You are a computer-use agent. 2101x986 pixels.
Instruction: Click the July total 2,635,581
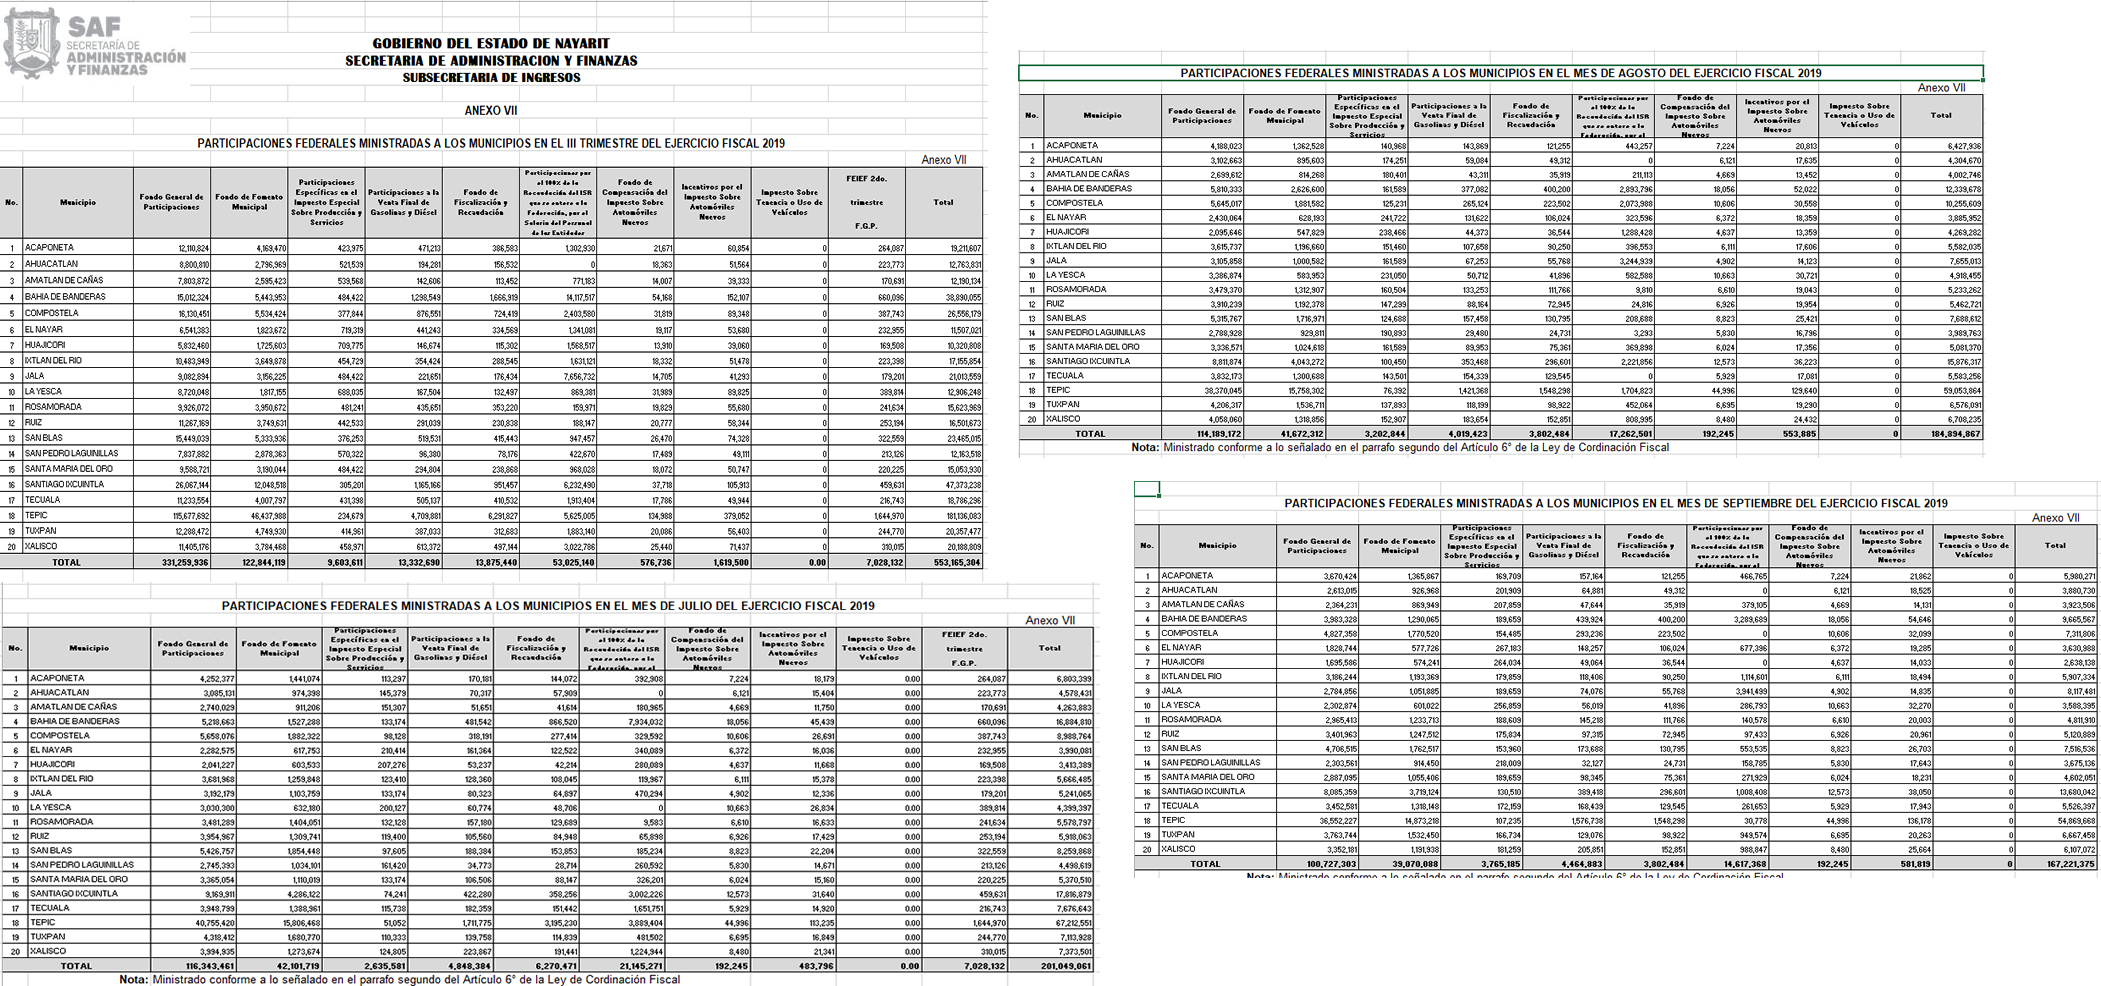365,966
